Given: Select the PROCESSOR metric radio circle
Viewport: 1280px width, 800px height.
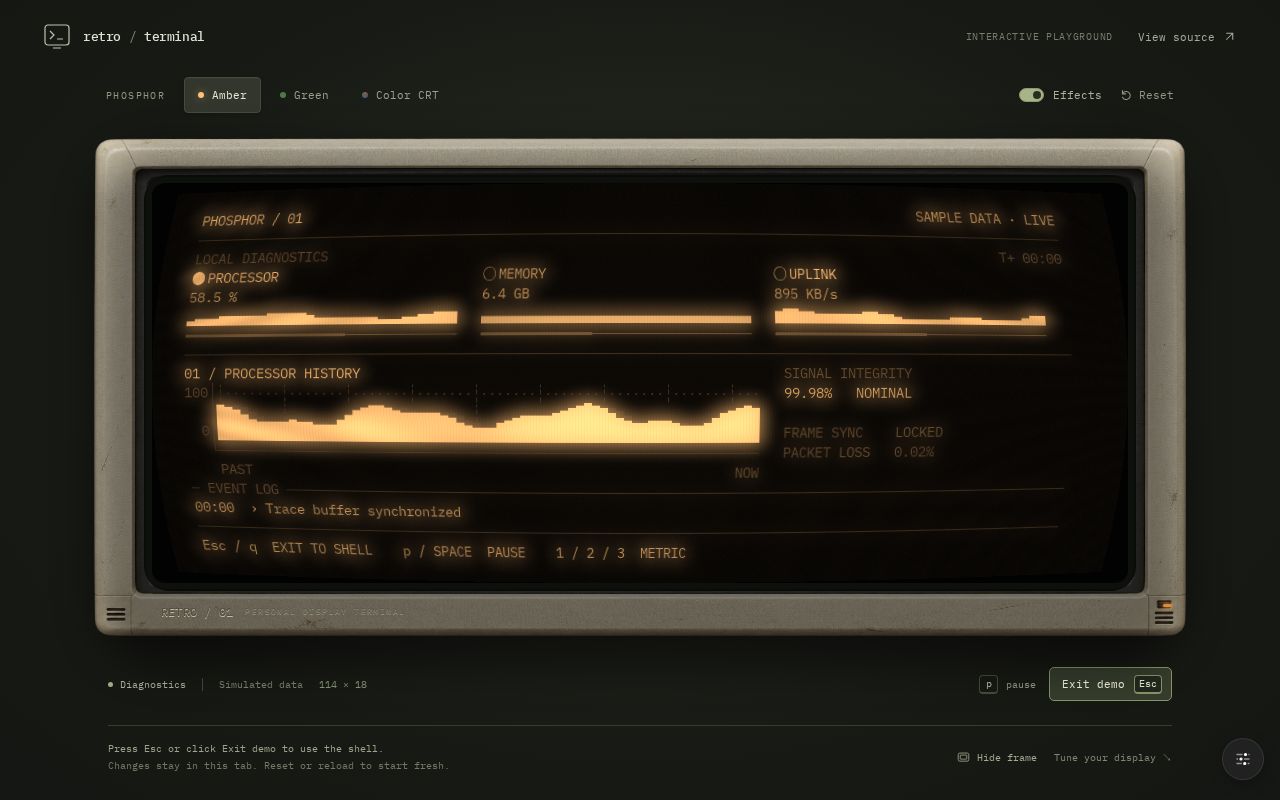Looking at the screenshot, I should [x=199, y=278].
